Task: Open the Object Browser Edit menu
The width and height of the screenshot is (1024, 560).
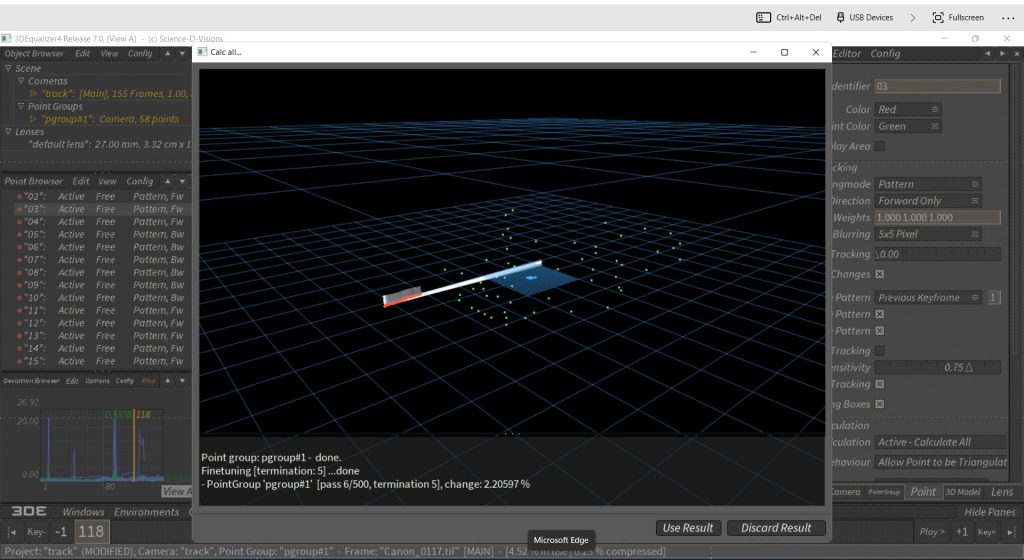Action: pos(82,54)
